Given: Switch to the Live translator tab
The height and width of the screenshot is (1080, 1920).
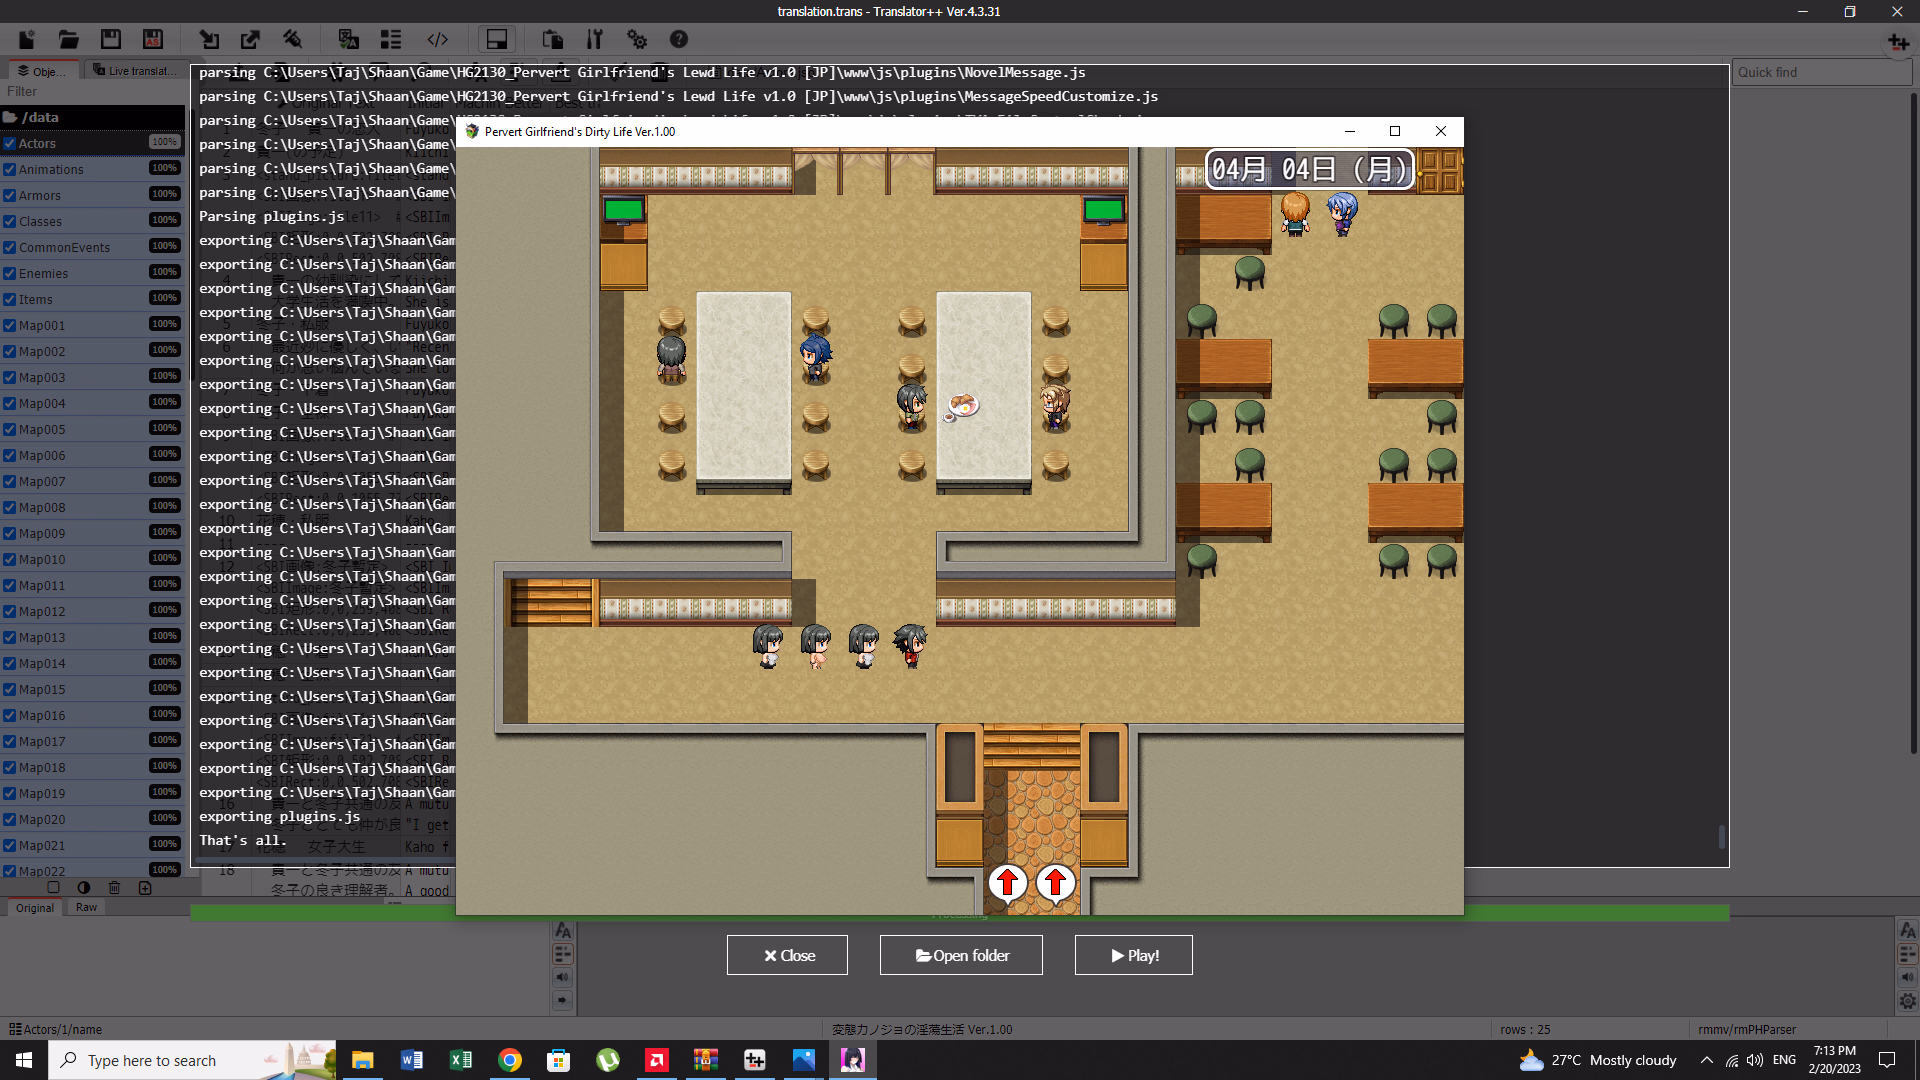Looking at the screenshot, I should 135,71.
